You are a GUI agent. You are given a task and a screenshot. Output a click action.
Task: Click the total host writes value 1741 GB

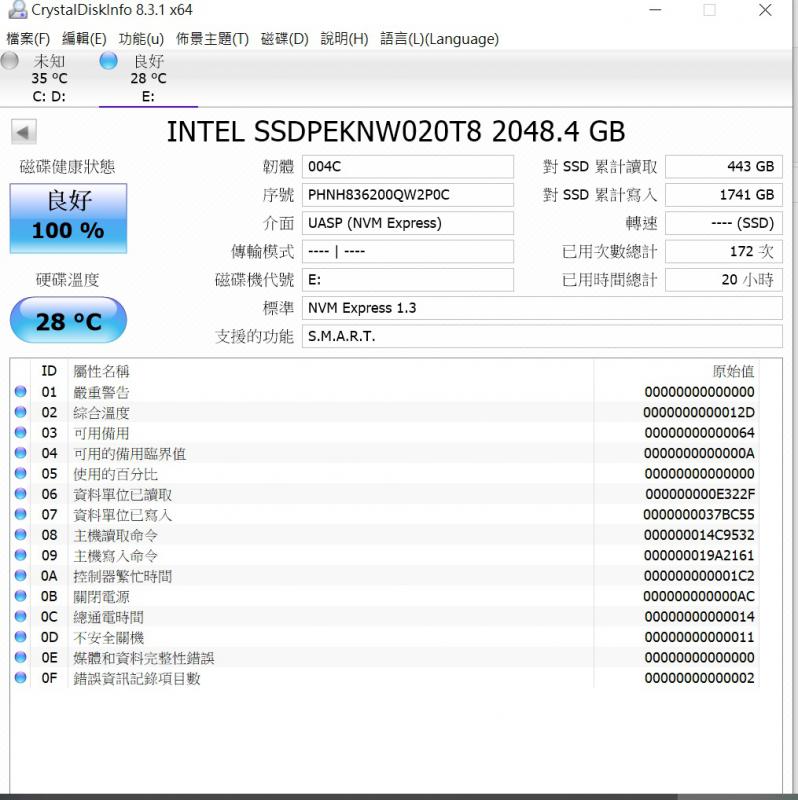(x=724, y=195)
